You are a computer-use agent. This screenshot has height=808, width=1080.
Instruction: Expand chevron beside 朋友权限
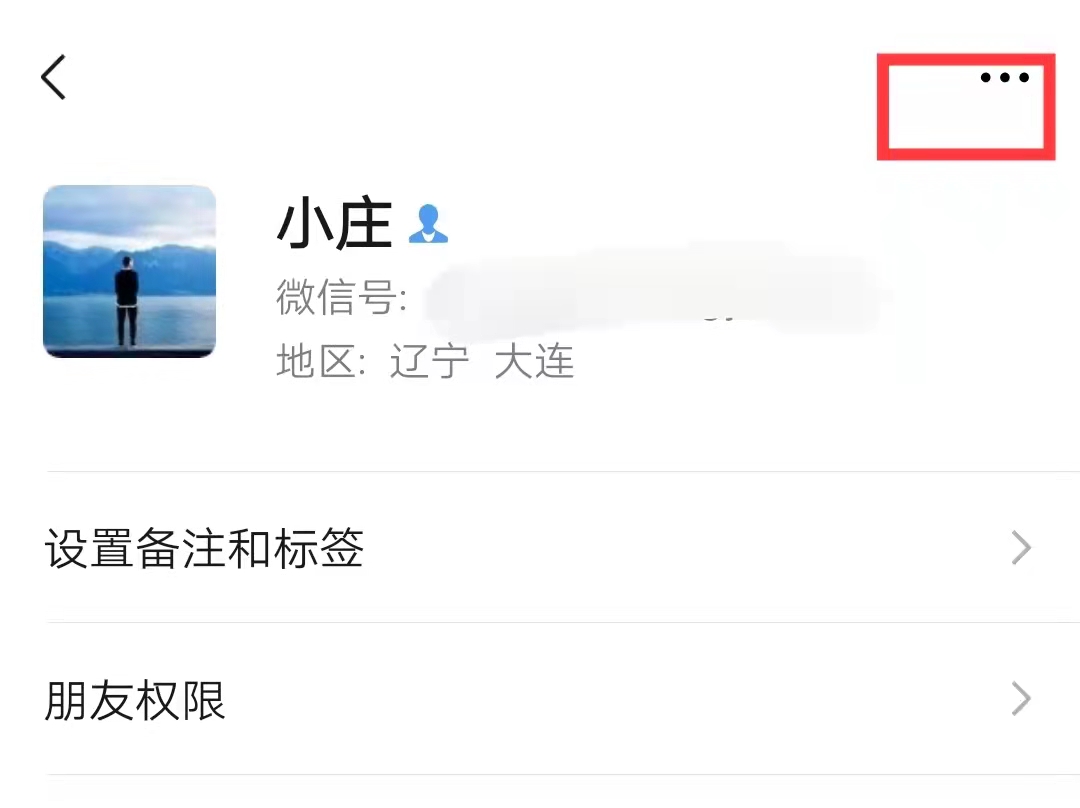(x=1021, y=699)
